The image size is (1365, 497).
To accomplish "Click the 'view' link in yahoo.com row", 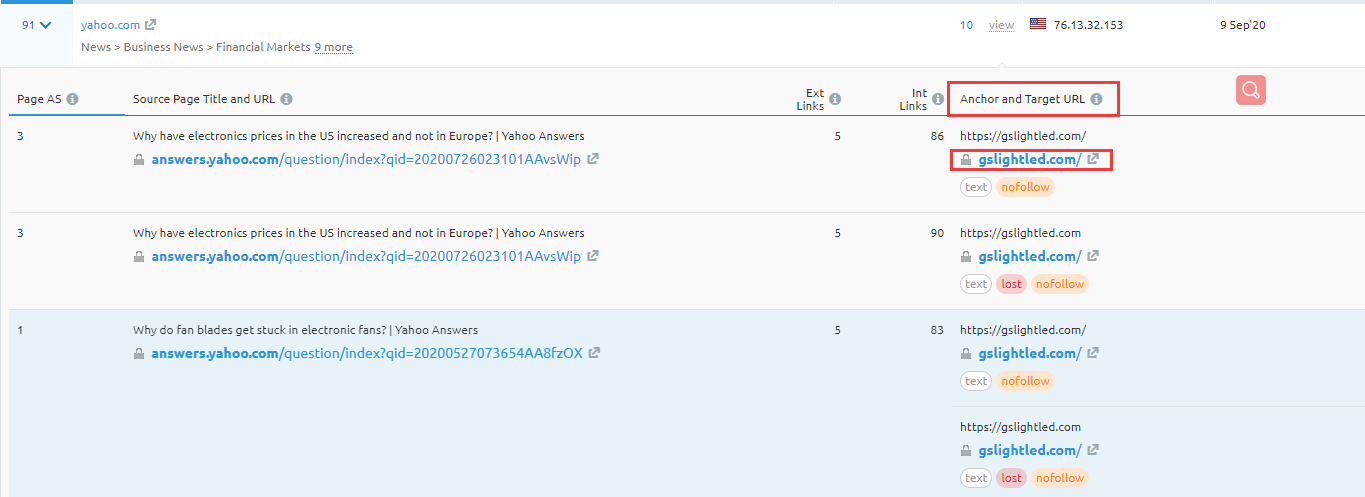I will [1001, 25].
